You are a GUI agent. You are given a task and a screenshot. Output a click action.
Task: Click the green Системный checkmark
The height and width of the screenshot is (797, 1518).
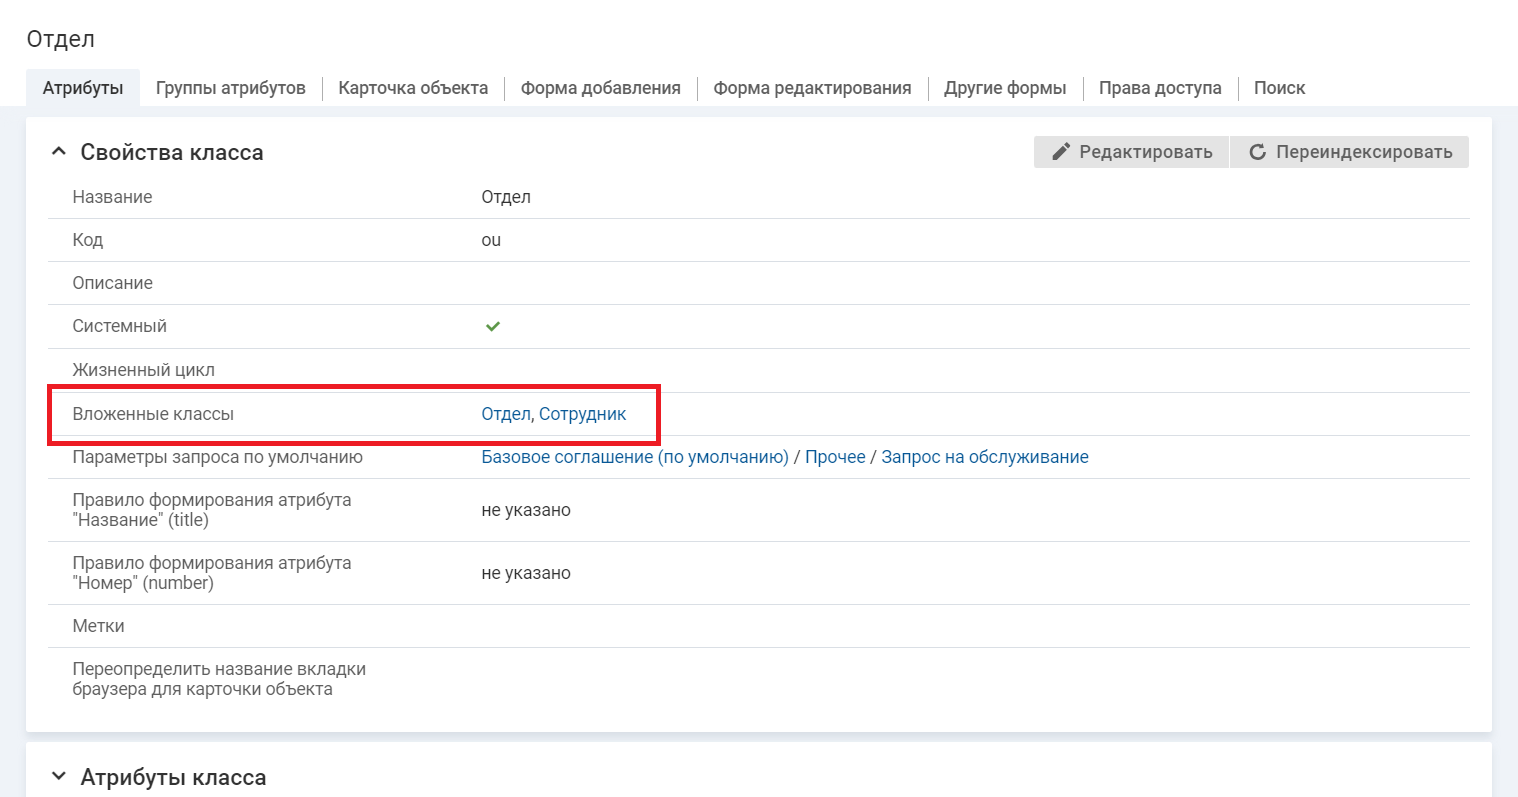pyautogui.click(x=492, y=326)
